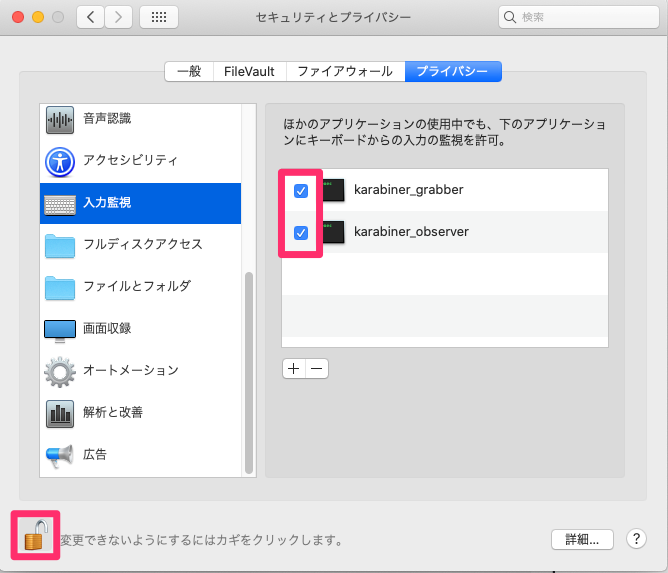Image resolution: width=668 pixels, height=573 pixels.
Task: Select ファイルとフォルダ in the sidebar list
Action: pyautogui.click(x=140, y=287)
